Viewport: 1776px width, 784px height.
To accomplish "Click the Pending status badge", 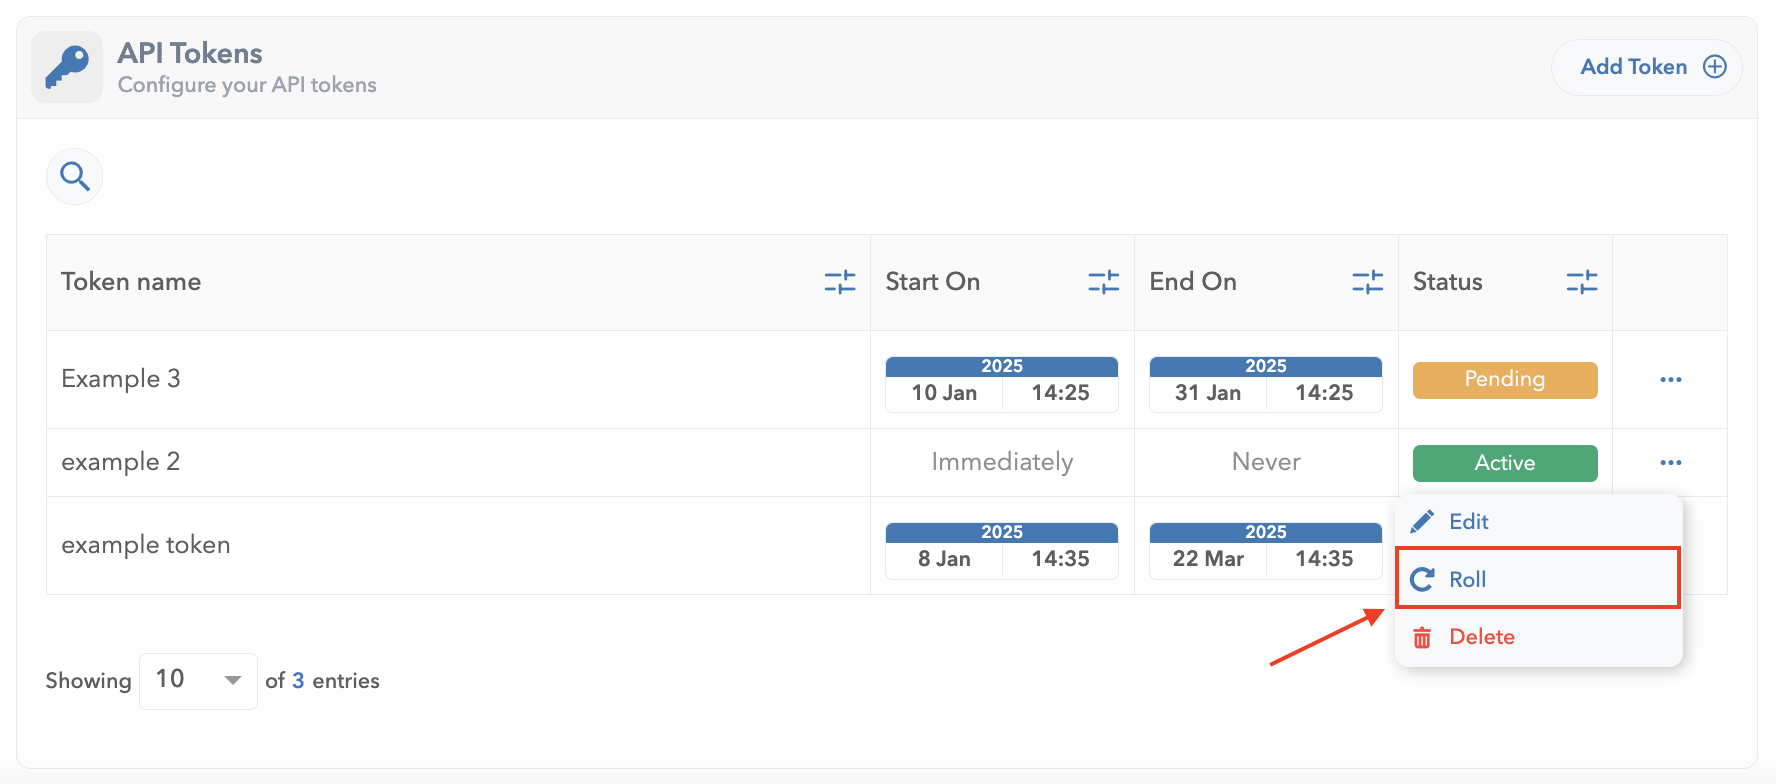I will point(1504,380).
